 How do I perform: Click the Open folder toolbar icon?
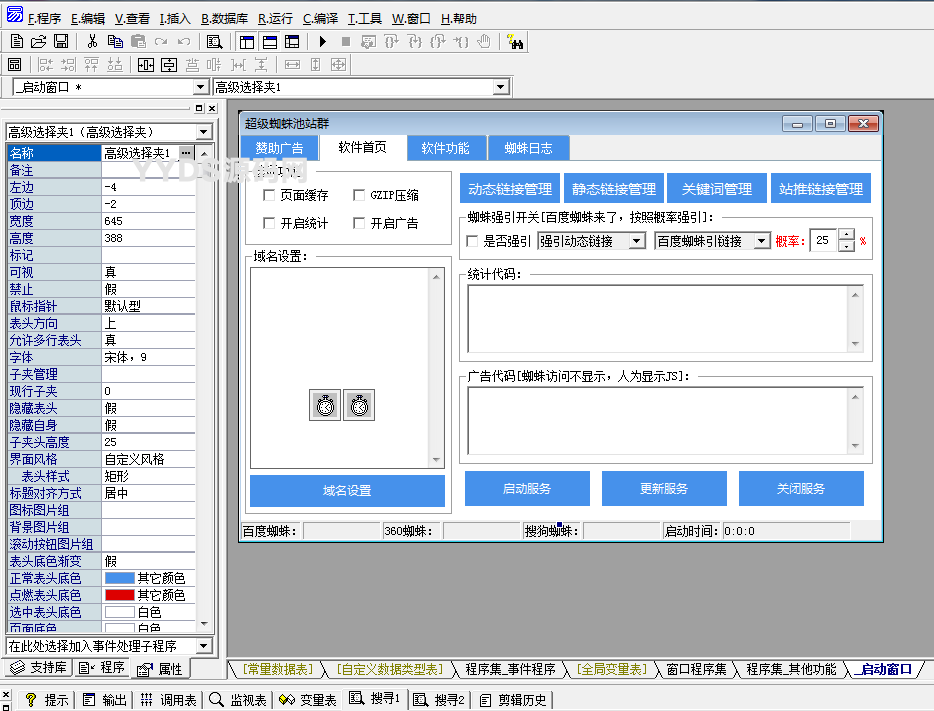click(x=38, y=41)
